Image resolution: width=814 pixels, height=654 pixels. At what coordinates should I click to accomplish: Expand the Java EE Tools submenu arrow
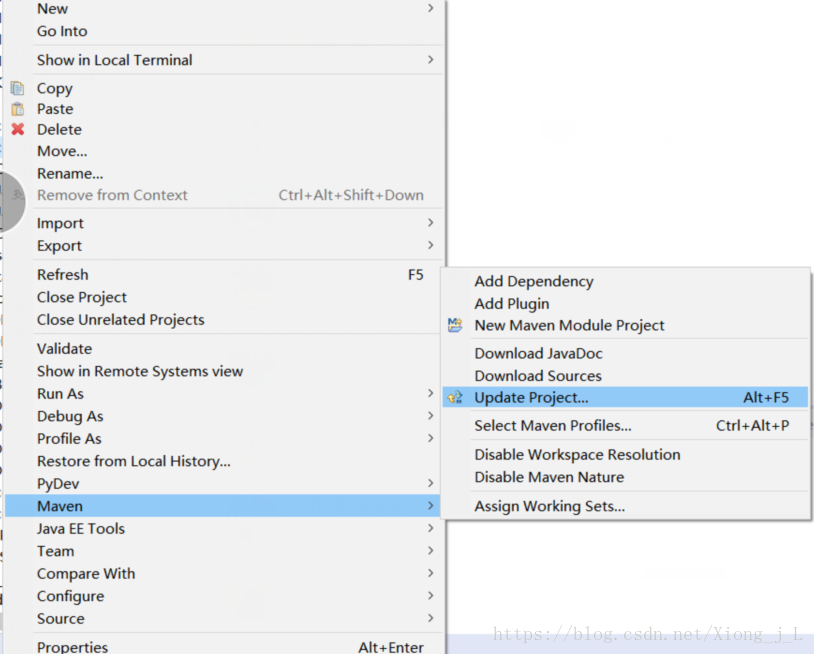click(430, 528)
